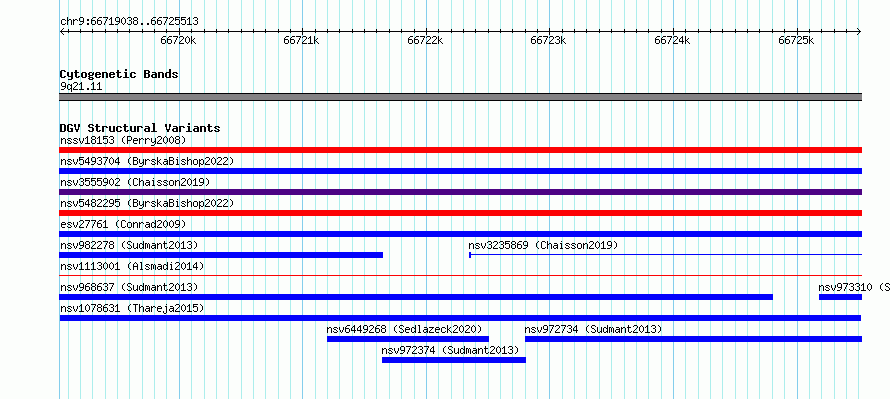Click the nssv18153 (Perry2008) red variant bar
Viewport: 890px width, 399px height.
460,150
